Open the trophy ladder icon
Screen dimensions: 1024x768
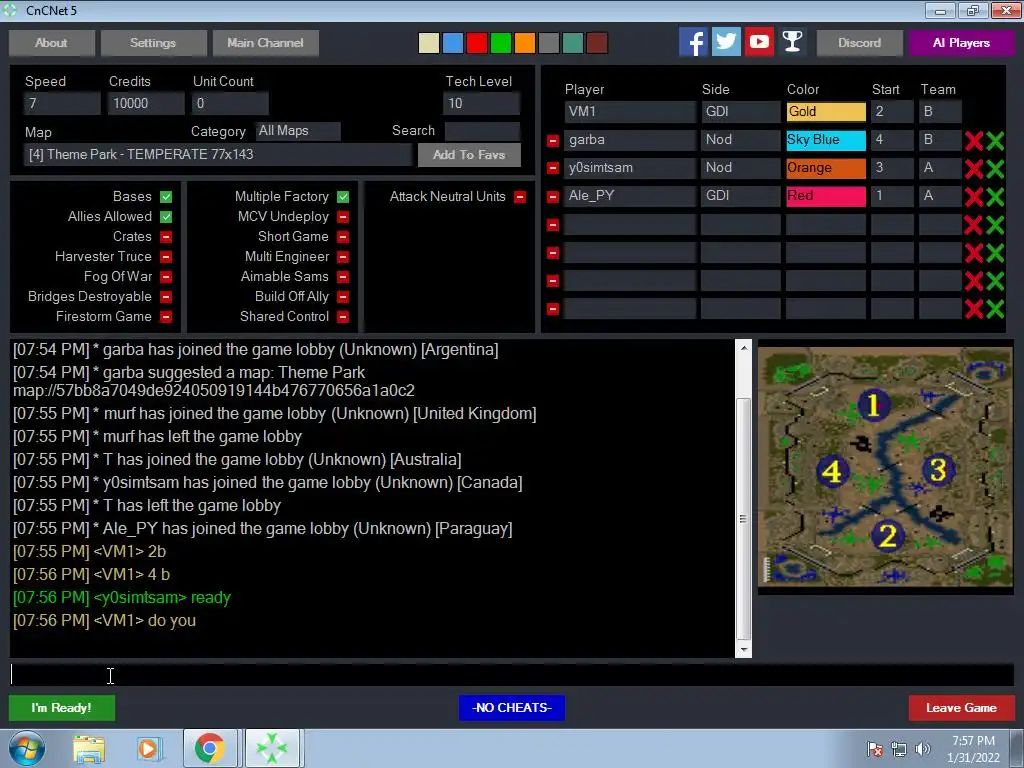tap(792, 42)
